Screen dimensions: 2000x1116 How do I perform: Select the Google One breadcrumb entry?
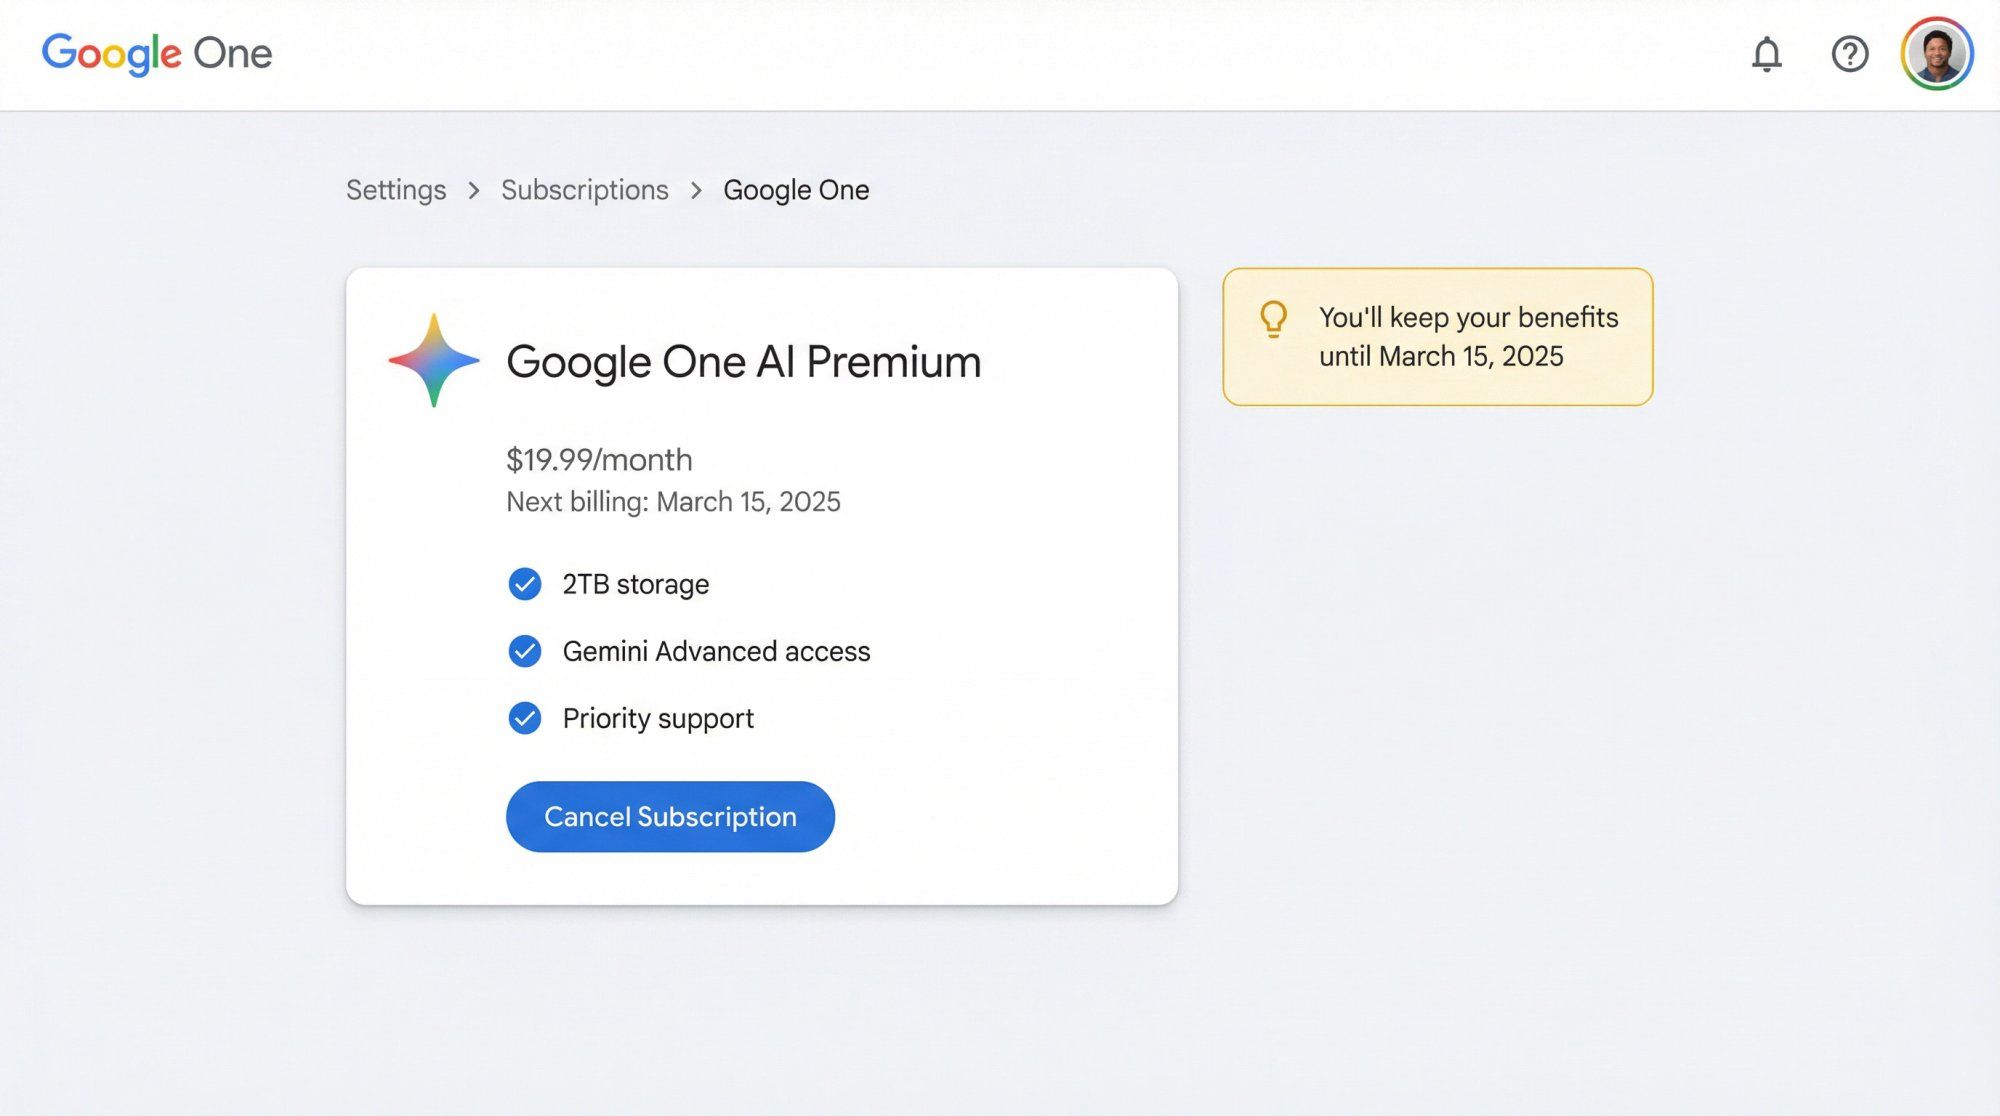[796, 190]
